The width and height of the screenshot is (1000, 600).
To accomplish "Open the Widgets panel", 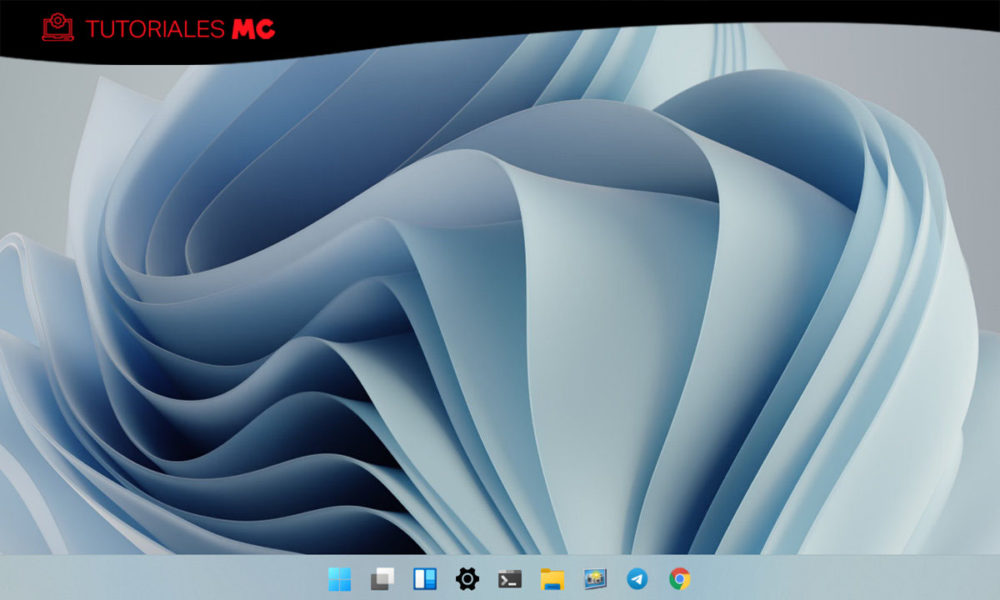I will point(425,579).
